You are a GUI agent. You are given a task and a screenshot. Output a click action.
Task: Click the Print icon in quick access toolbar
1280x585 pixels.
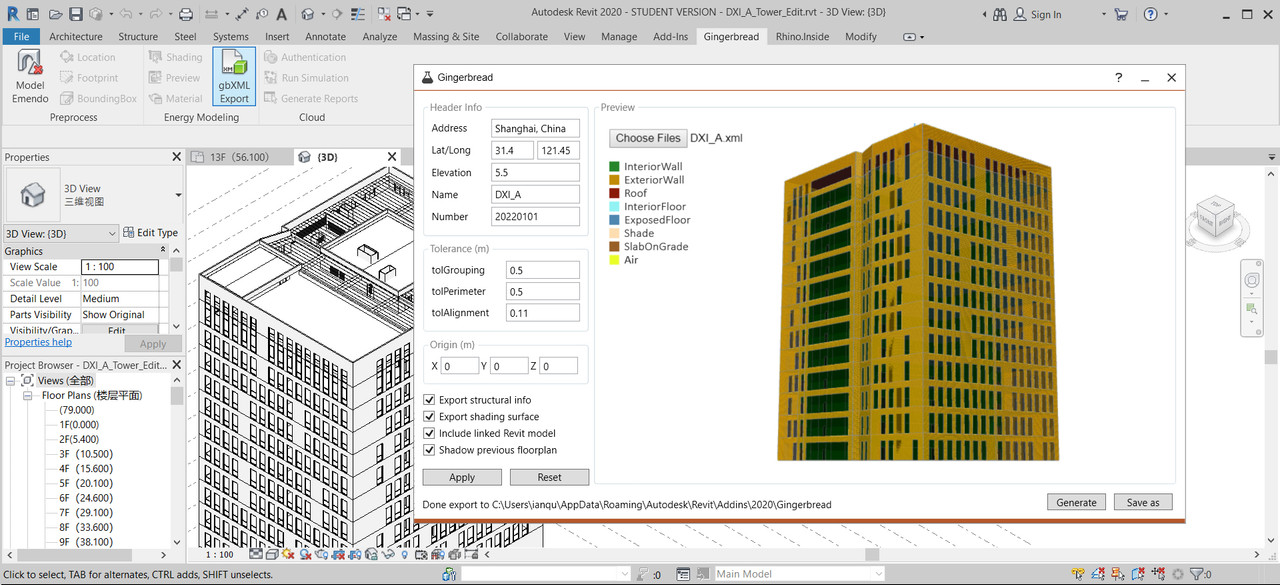pos(185,14)
